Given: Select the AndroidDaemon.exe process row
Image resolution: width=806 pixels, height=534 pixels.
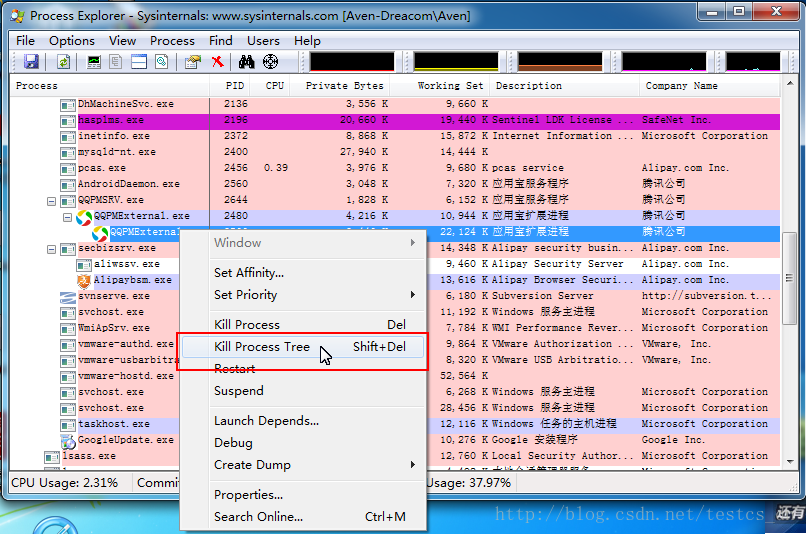Looking at the screenshot, I should tap(395, 184).
